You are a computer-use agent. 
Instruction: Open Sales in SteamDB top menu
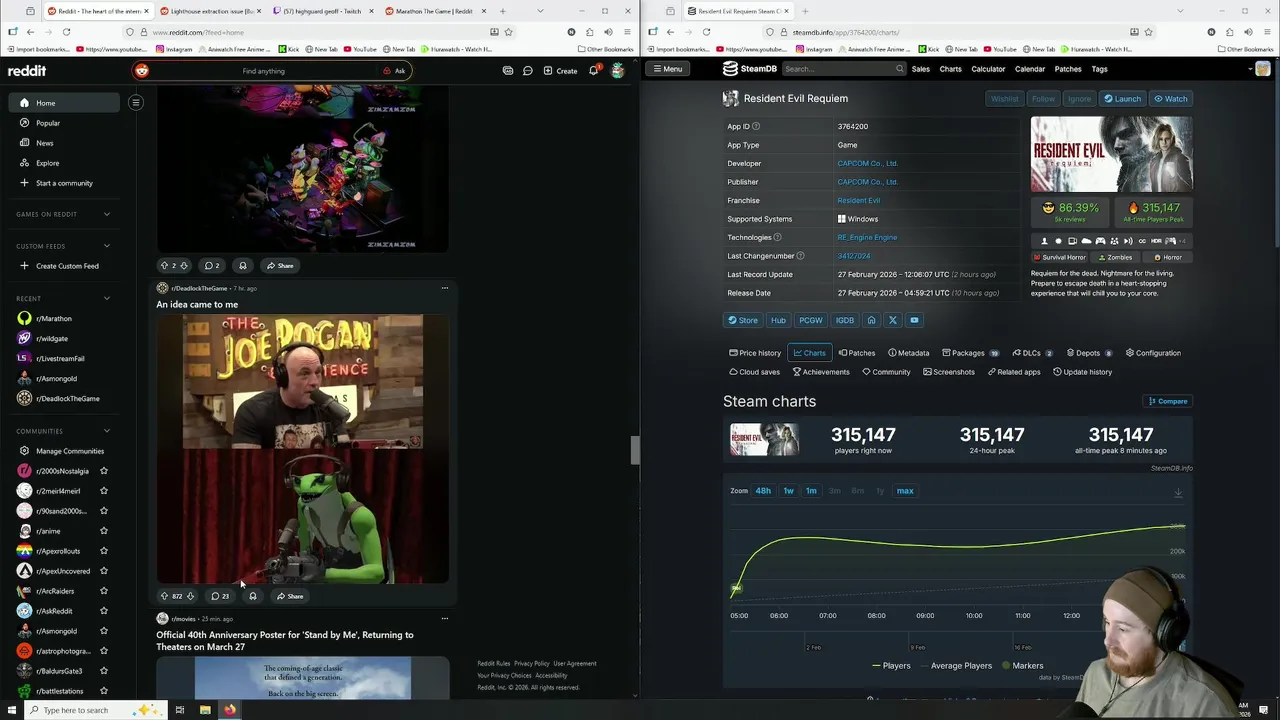[920, 69]
